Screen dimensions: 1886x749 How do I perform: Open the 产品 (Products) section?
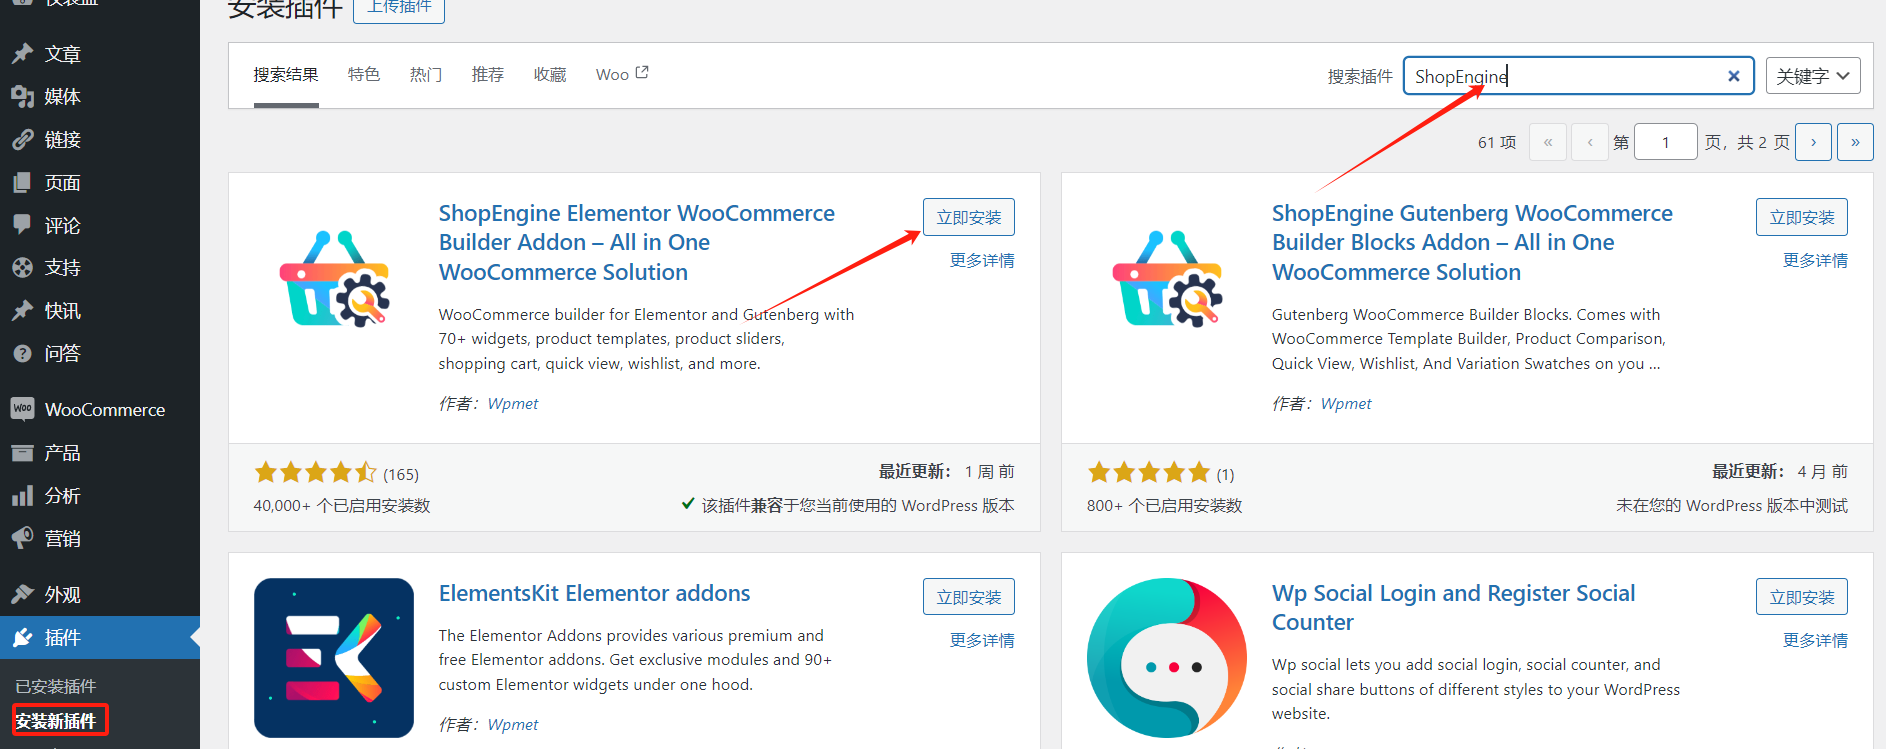click(x=62, y=452)
